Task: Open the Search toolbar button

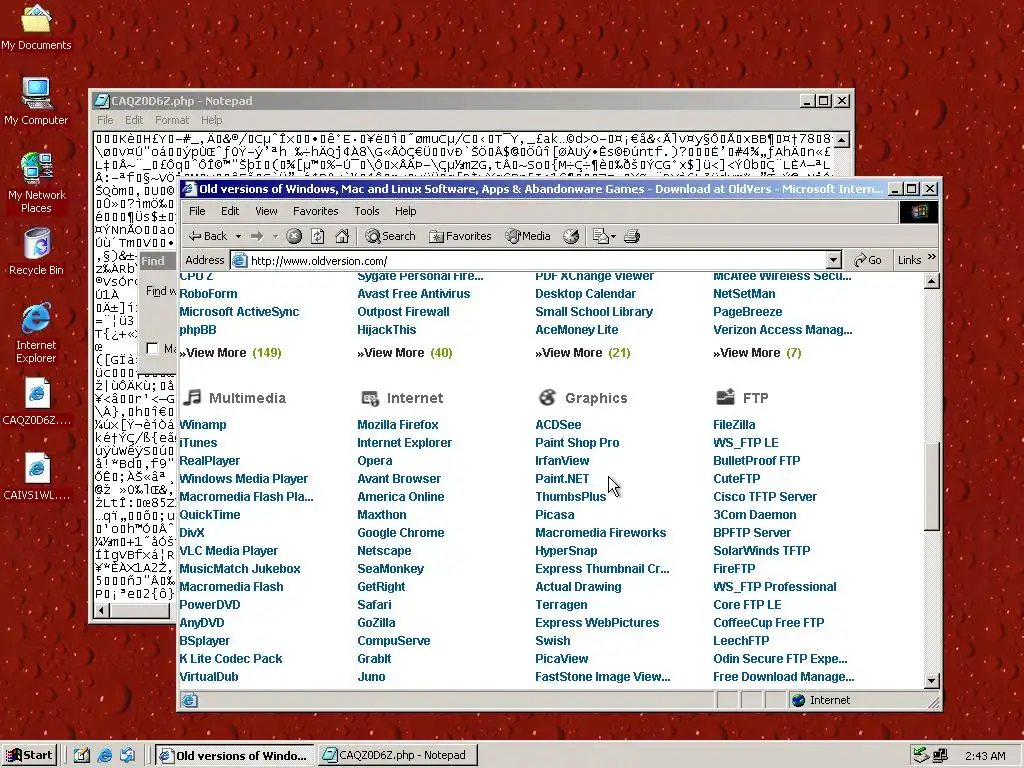Action: click(390, 236)
